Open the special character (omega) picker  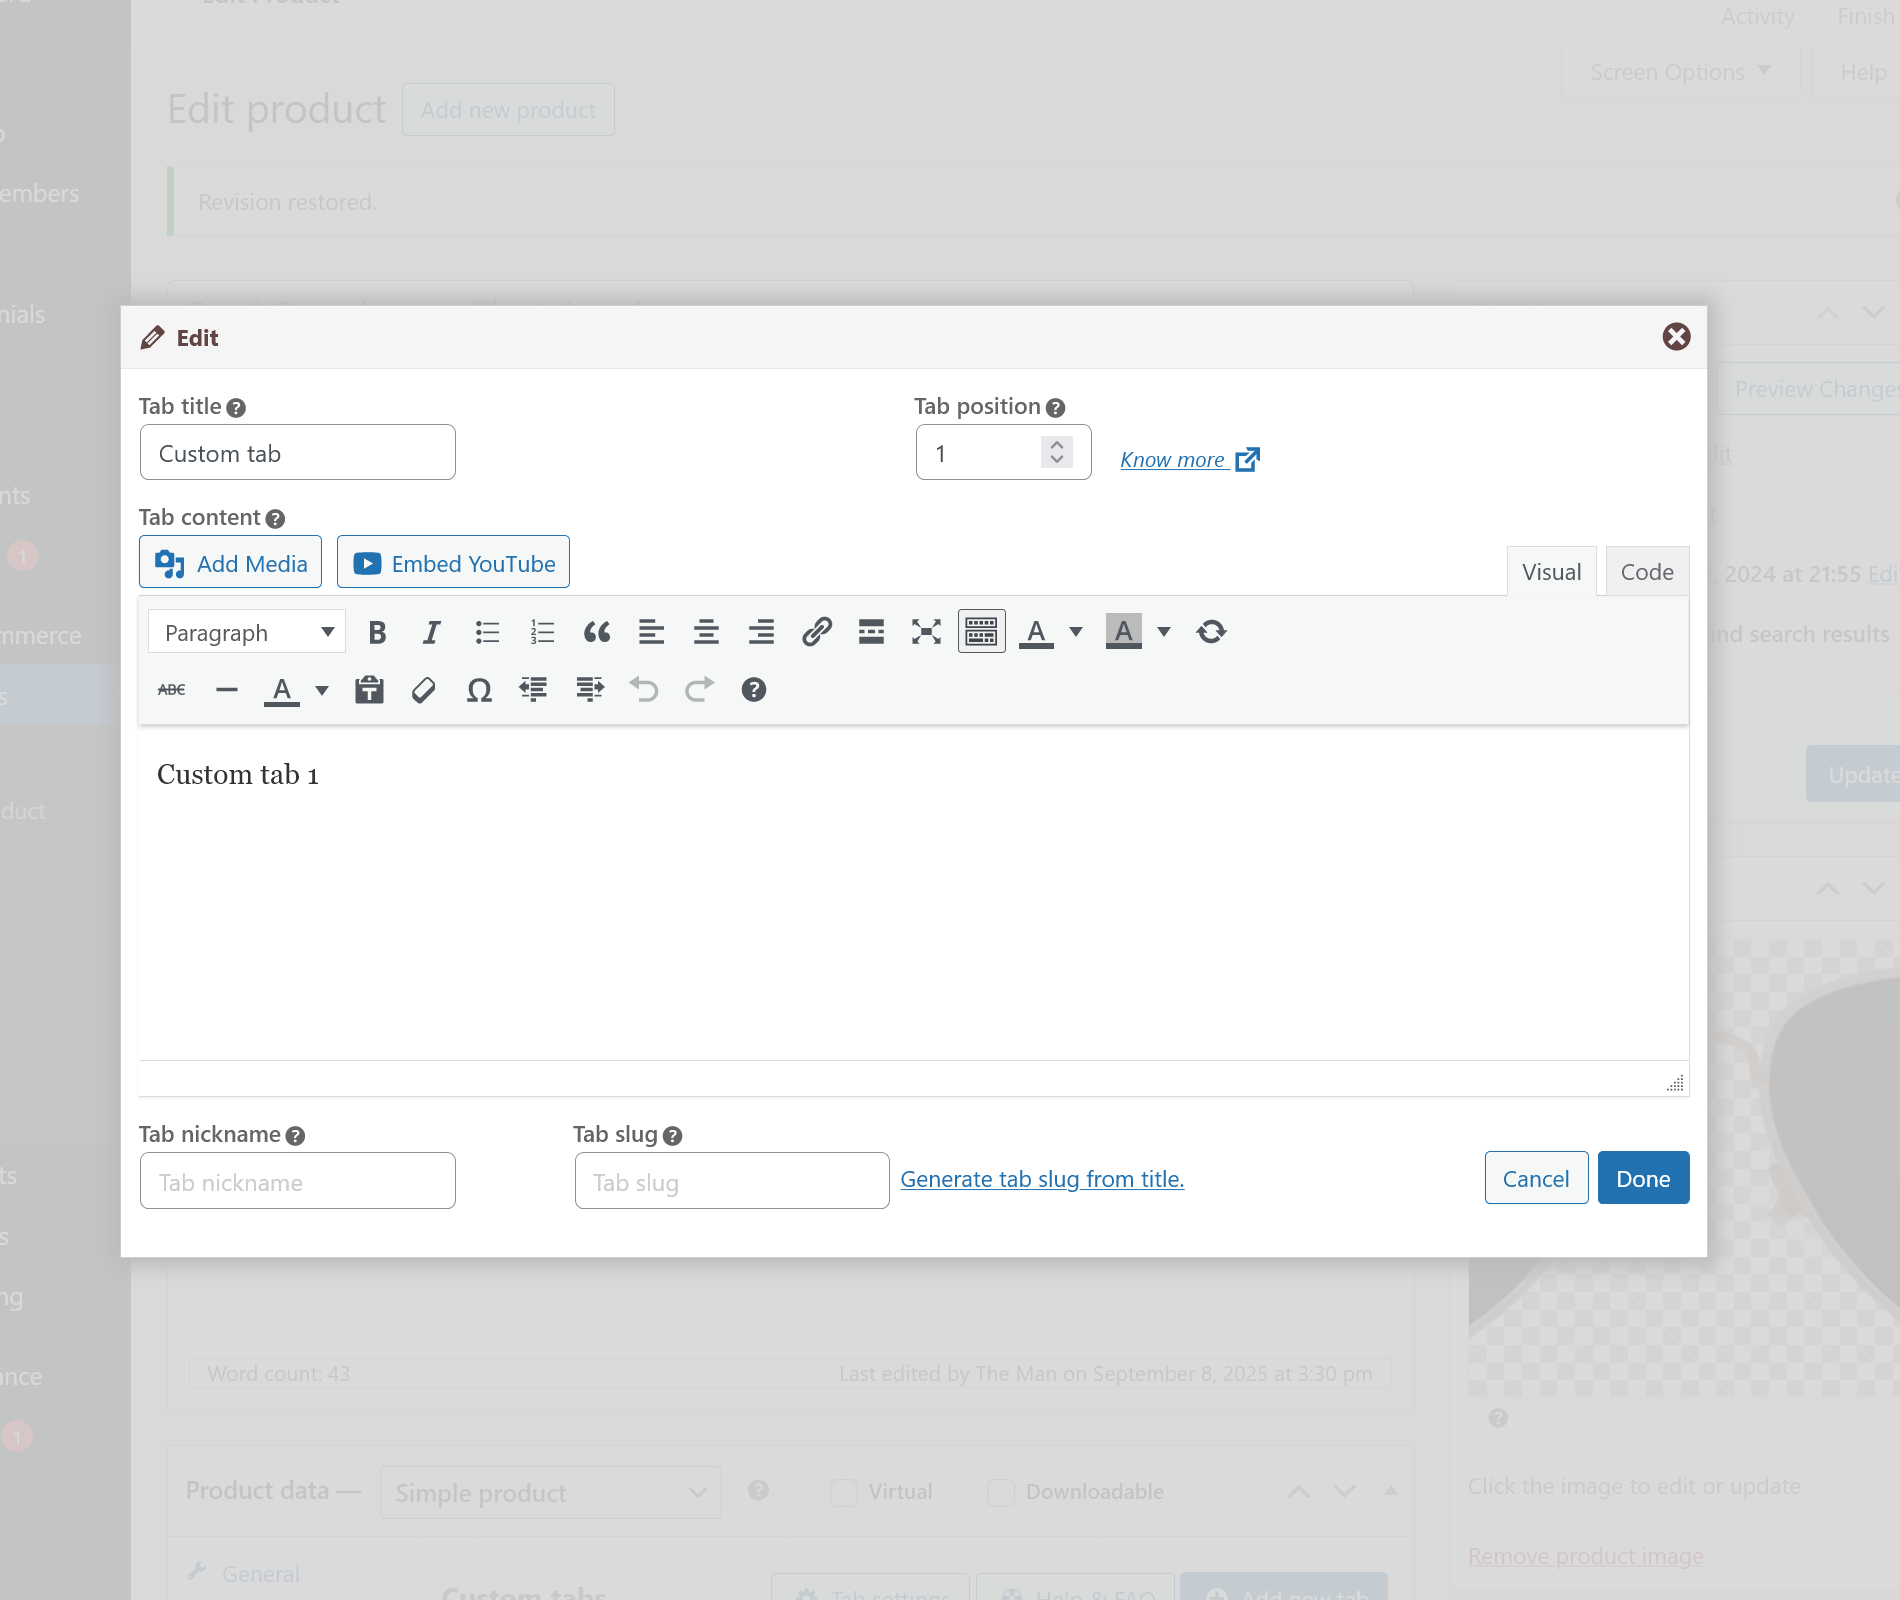pos(479,690)
